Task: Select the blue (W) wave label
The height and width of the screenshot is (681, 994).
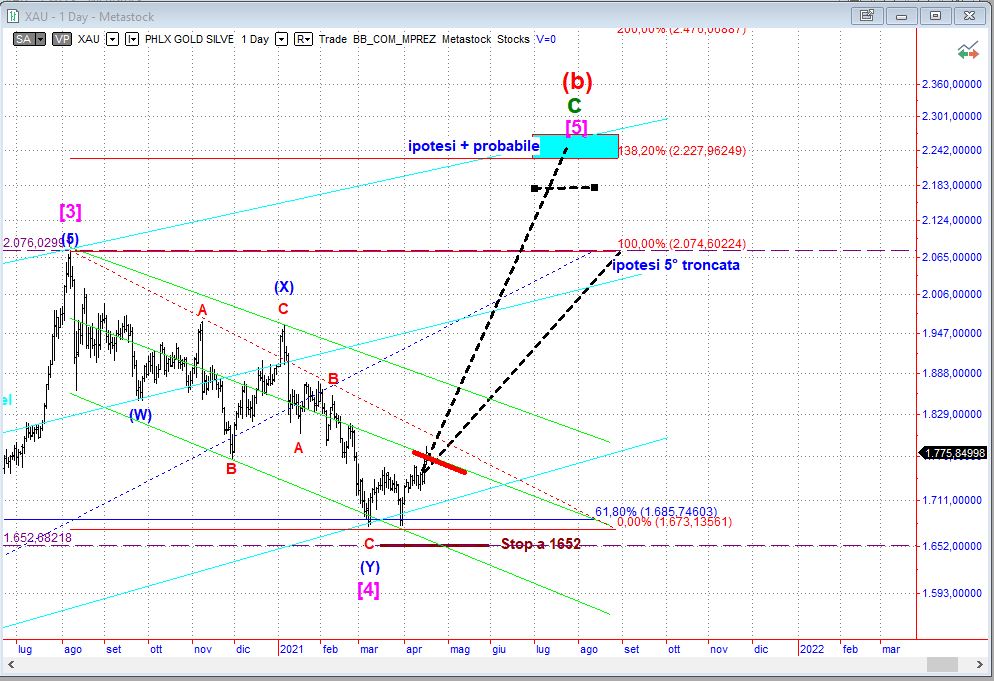Action: coord(140,415)
